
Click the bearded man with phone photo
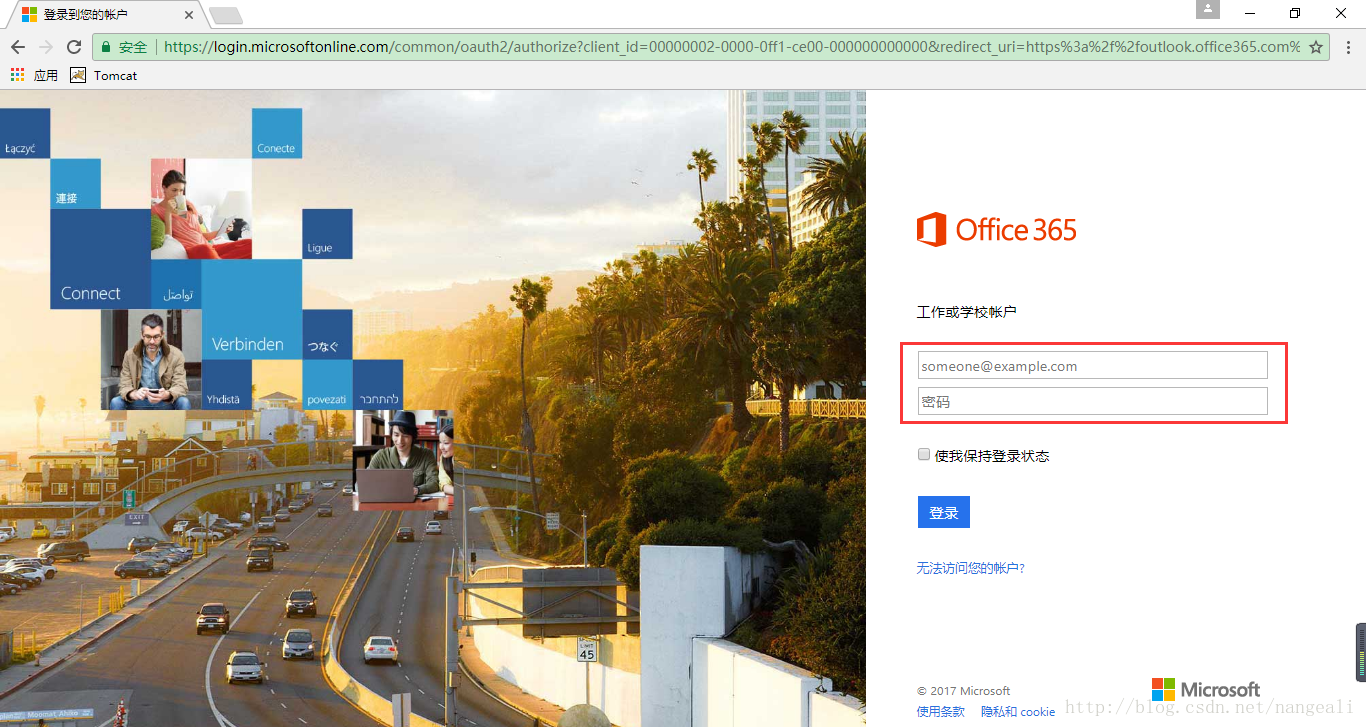coord(151,360)
